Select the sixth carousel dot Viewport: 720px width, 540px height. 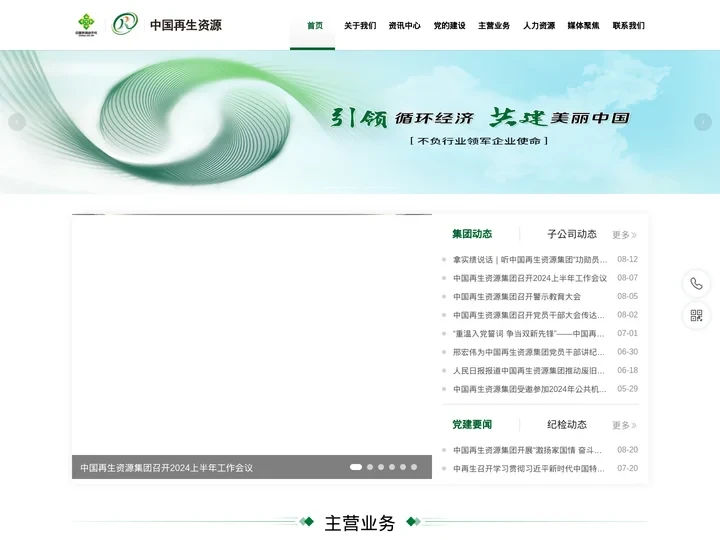pos(414,467)
